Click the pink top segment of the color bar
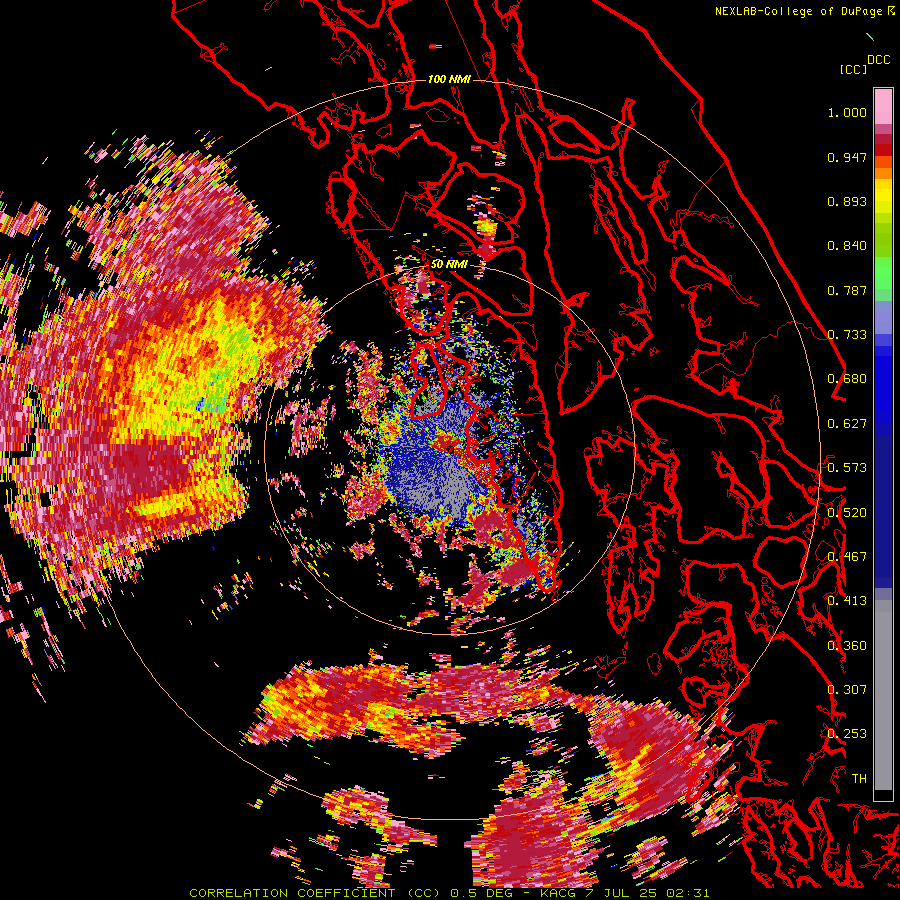 point(883,107)
